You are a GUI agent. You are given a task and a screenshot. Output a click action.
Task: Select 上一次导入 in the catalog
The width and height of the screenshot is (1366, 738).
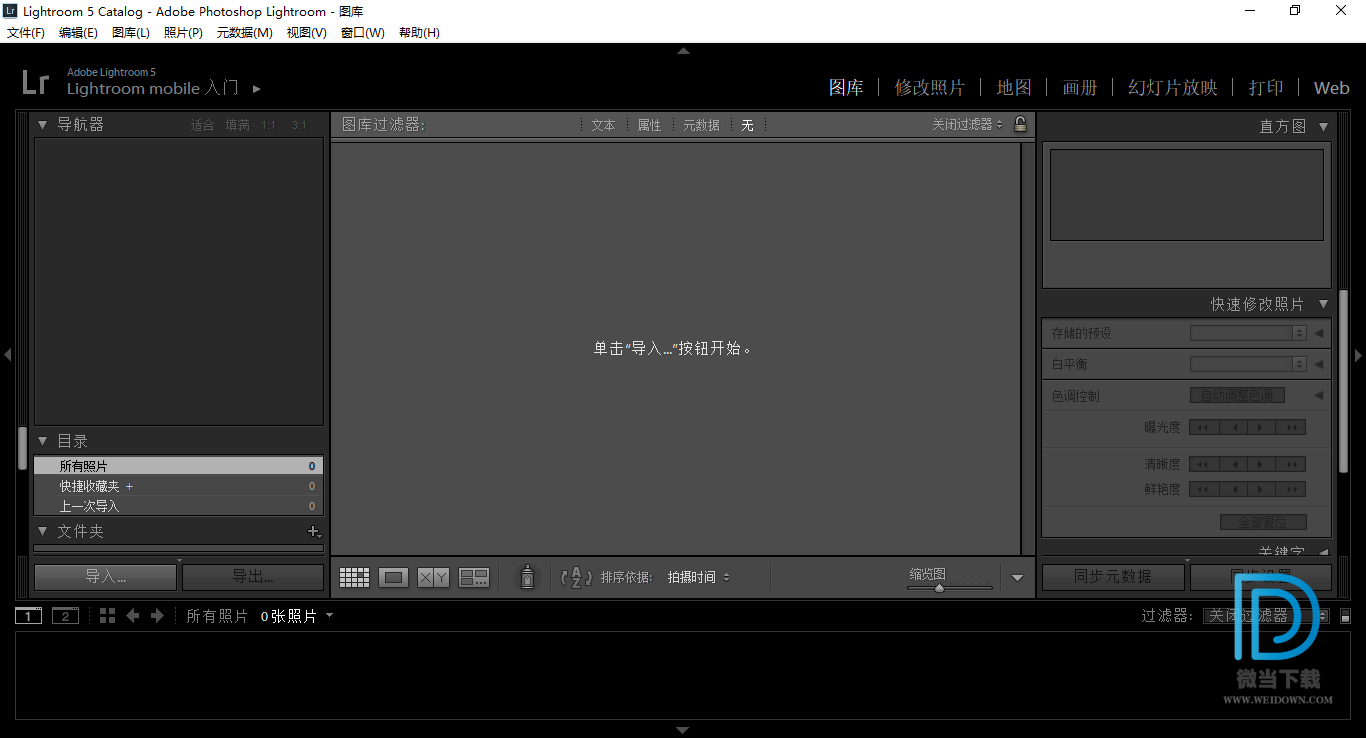pyautogui.click(x=178, y=506)
